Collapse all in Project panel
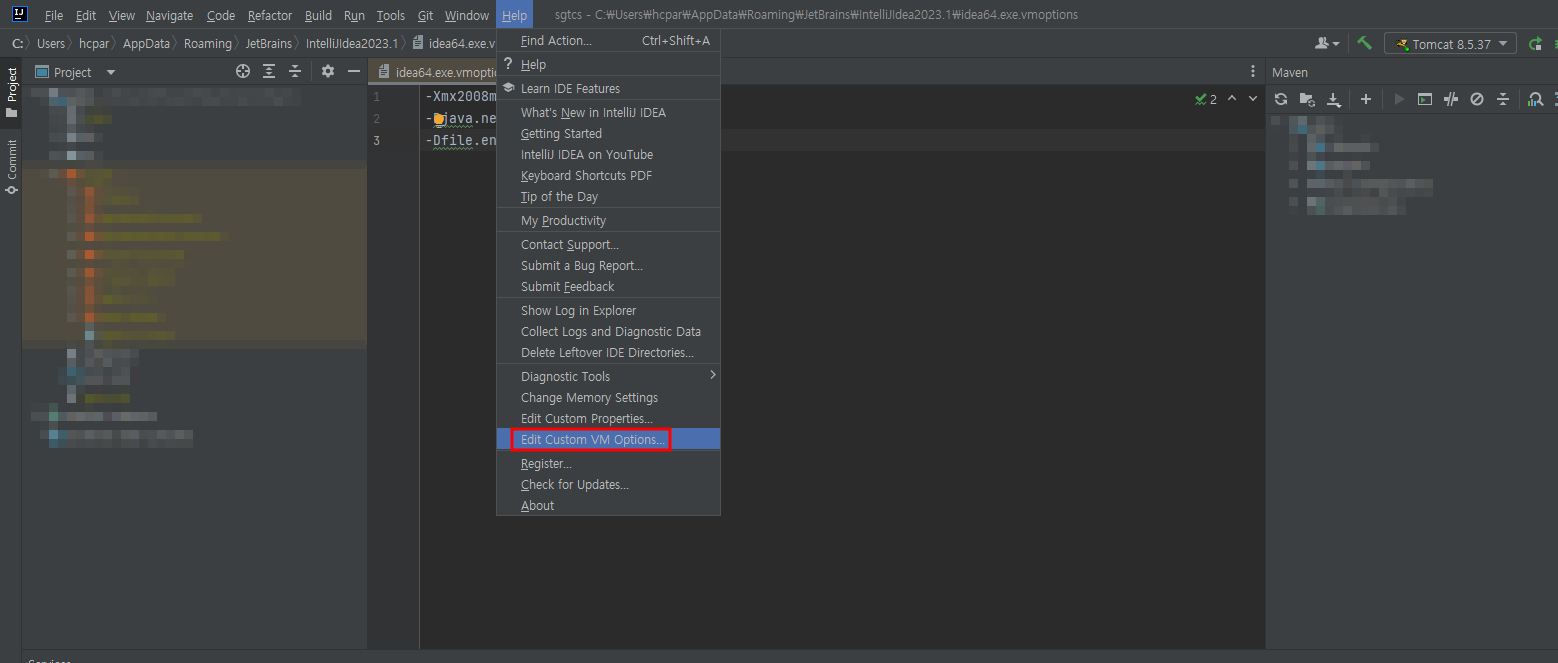This screenshot has height=663, width=1558. click(x=295, y=72)
